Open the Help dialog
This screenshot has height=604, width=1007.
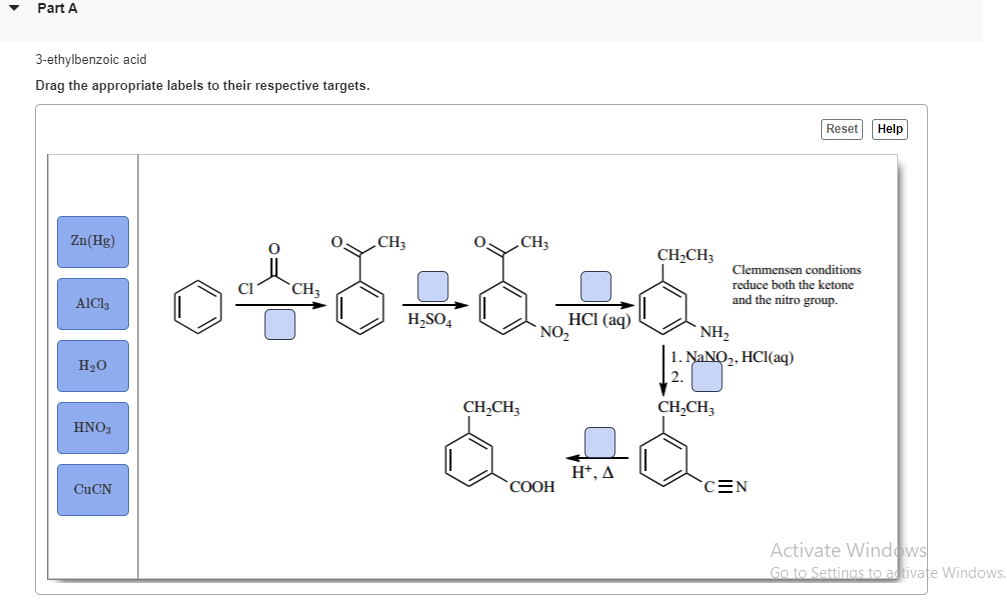pos(889,128)
